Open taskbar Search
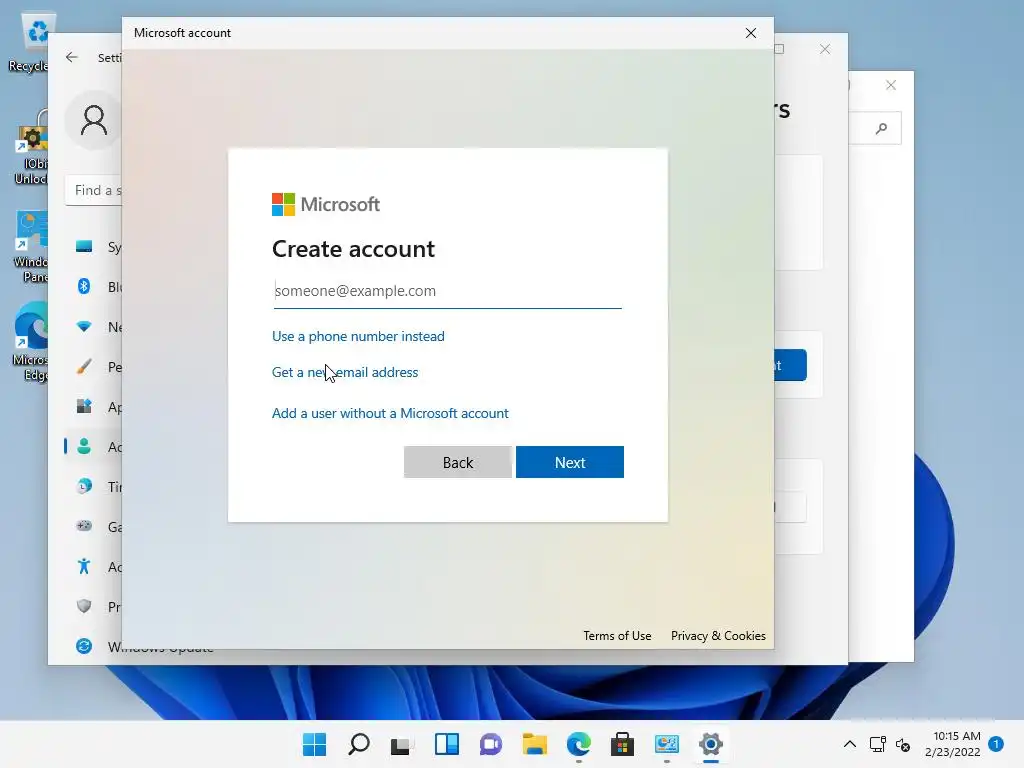This screenshot has width=1024, height=768. (x=359, y=744)
